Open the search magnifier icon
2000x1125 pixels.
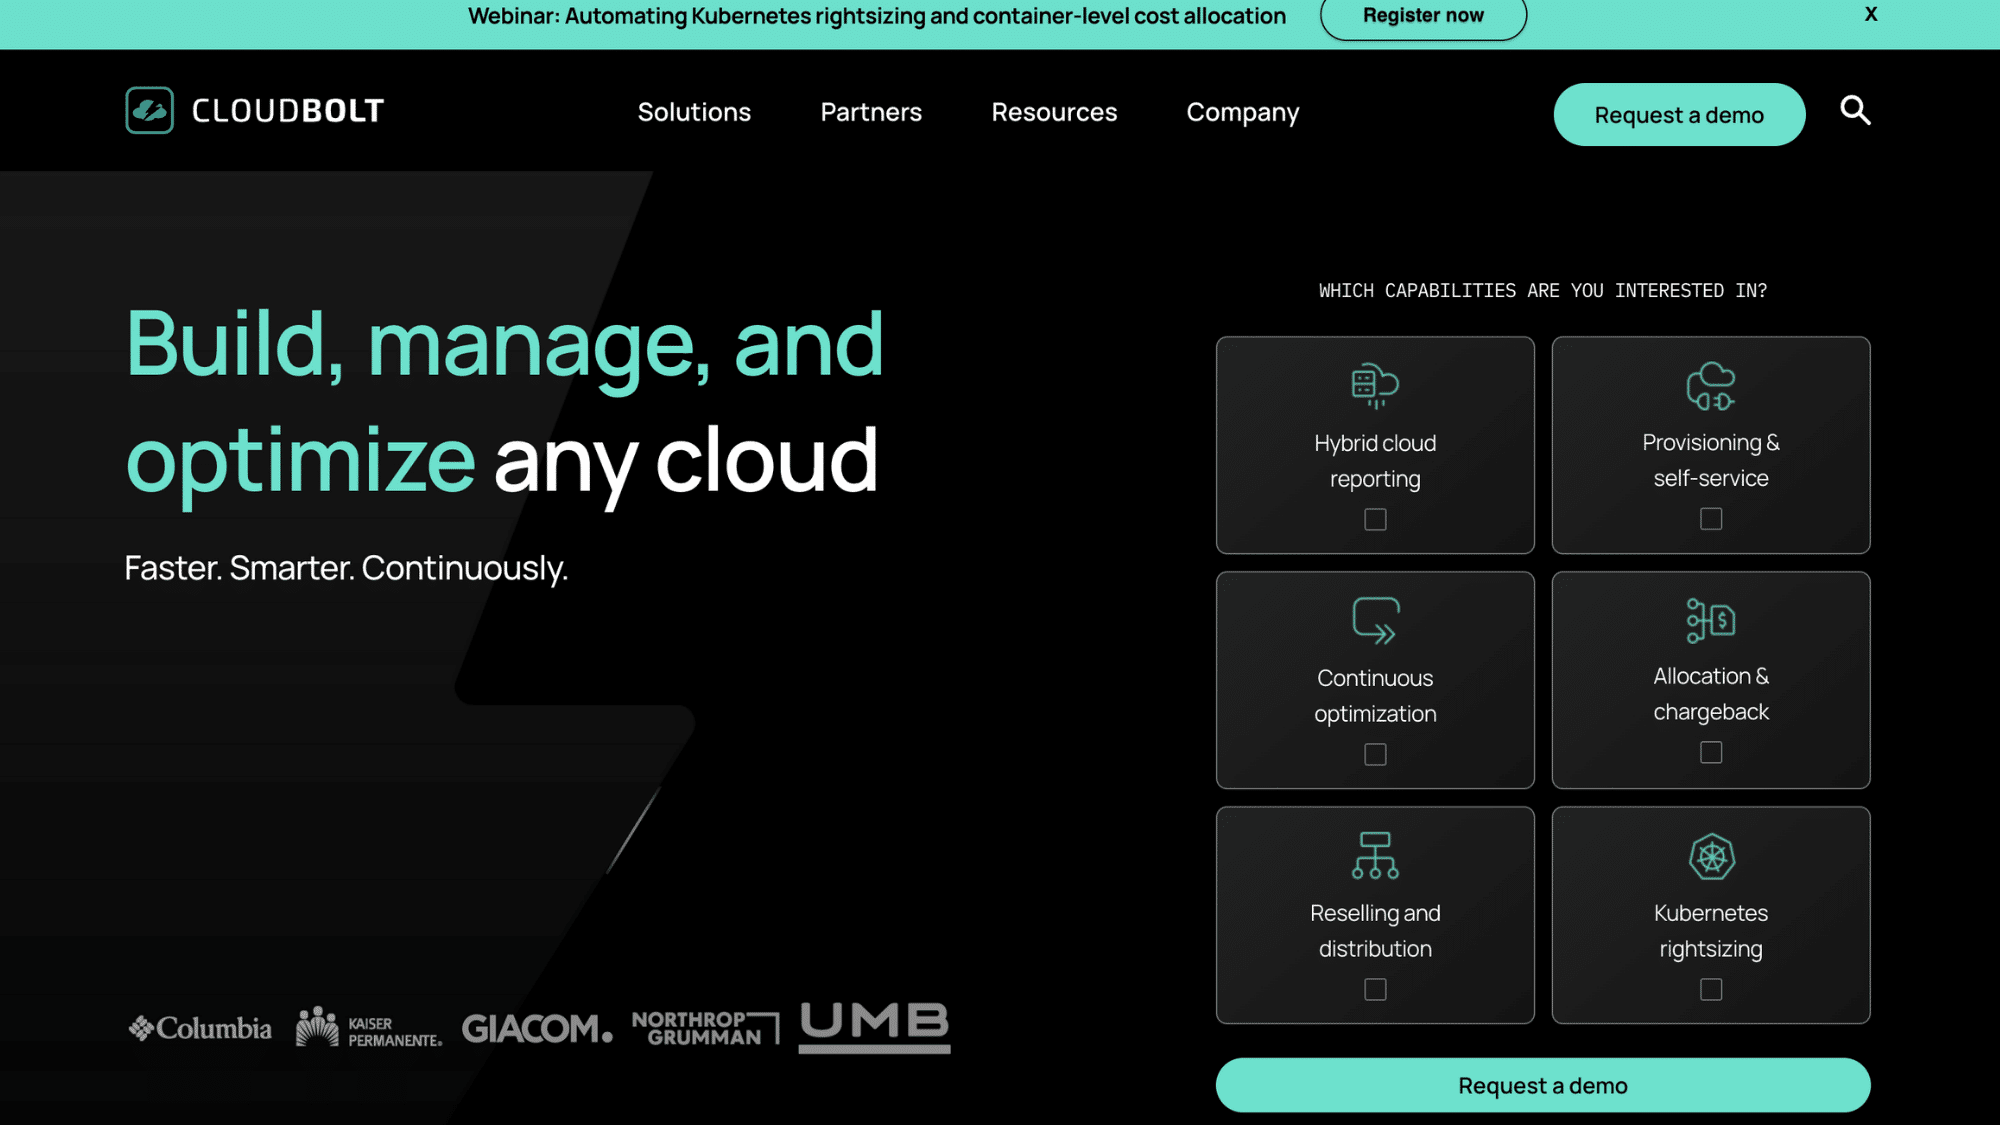[1855, 110]
